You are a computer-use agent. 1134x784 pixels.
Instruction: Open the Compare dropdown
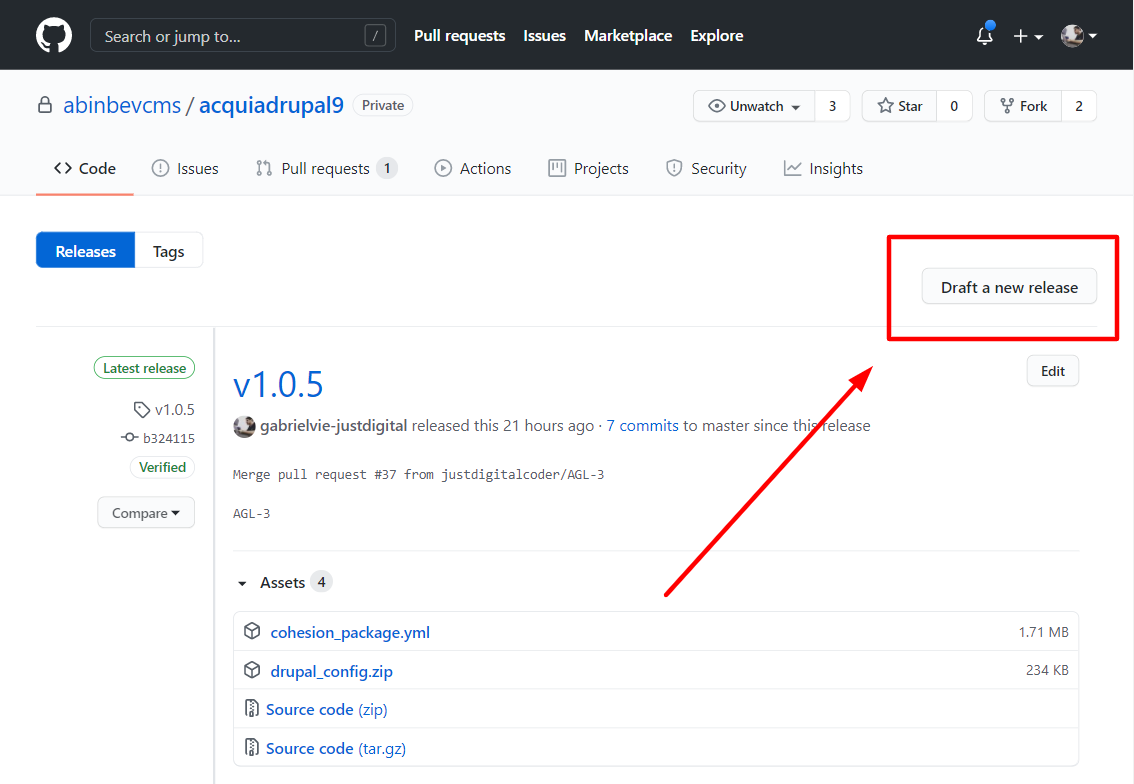[x=146, y=513]
